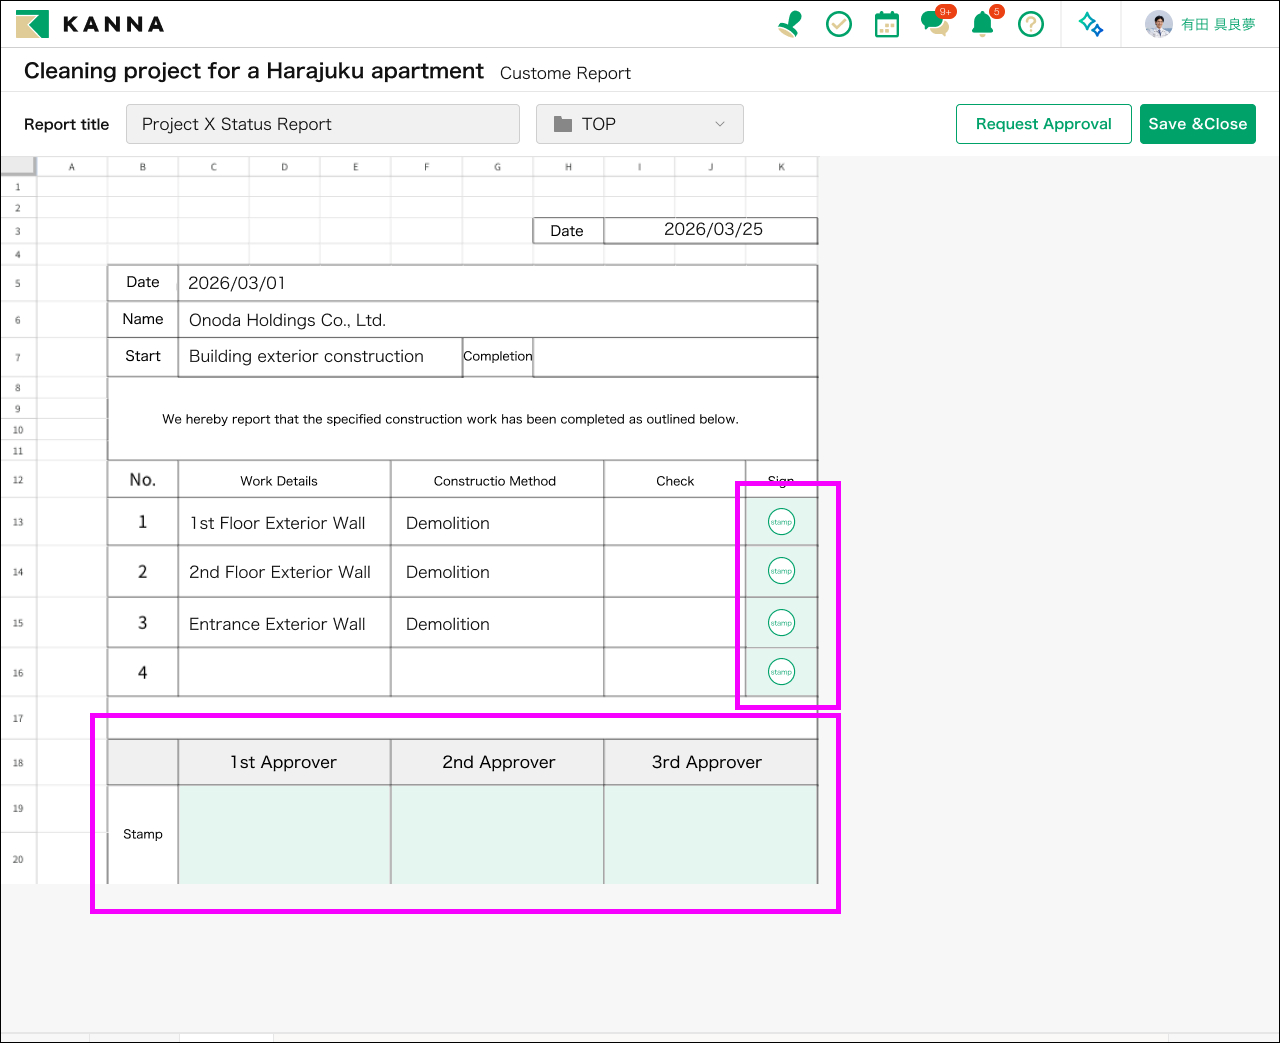View notifications via the bell icon
The height and width of the screenshot is (1043, 1280).
pyautogui.click(x=984, y=24)
